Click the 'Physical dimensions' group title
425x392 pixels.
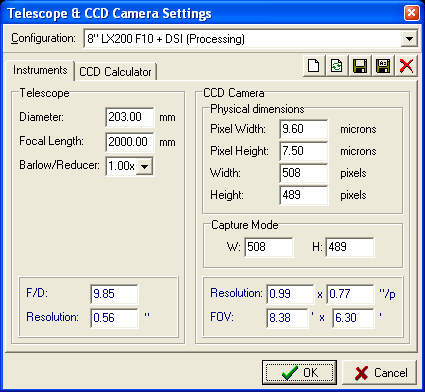coord(257,109)
